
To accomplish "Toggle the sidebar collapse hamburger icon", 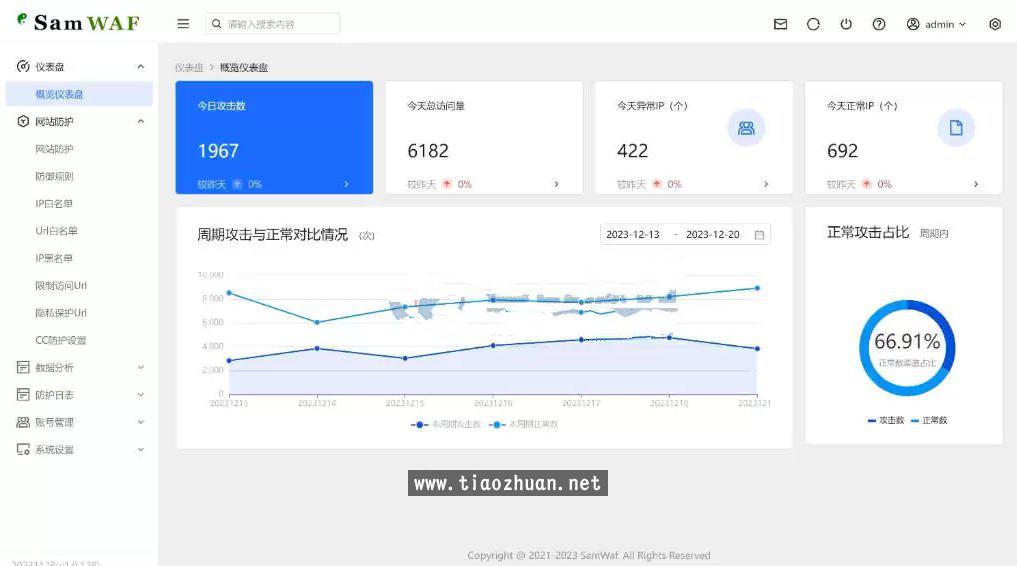I will 184,24.
